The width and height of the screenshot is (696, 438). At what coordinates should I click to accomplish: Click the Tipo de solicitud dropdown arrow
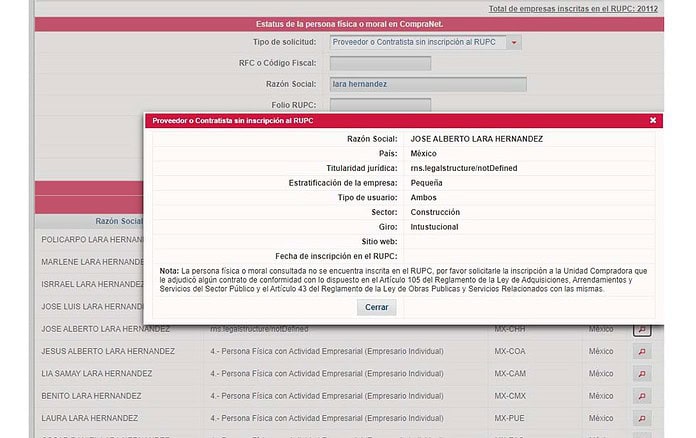coord(514,43)
